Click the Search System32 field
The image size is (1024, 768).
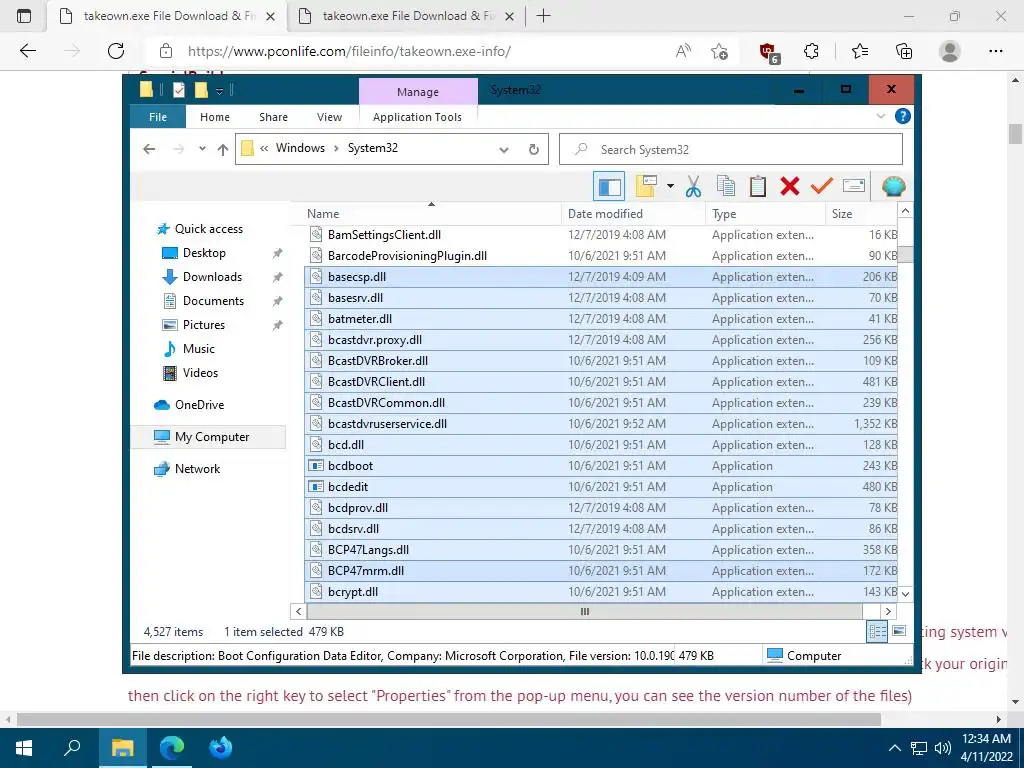pyautogui.click(x=731, y=150)
